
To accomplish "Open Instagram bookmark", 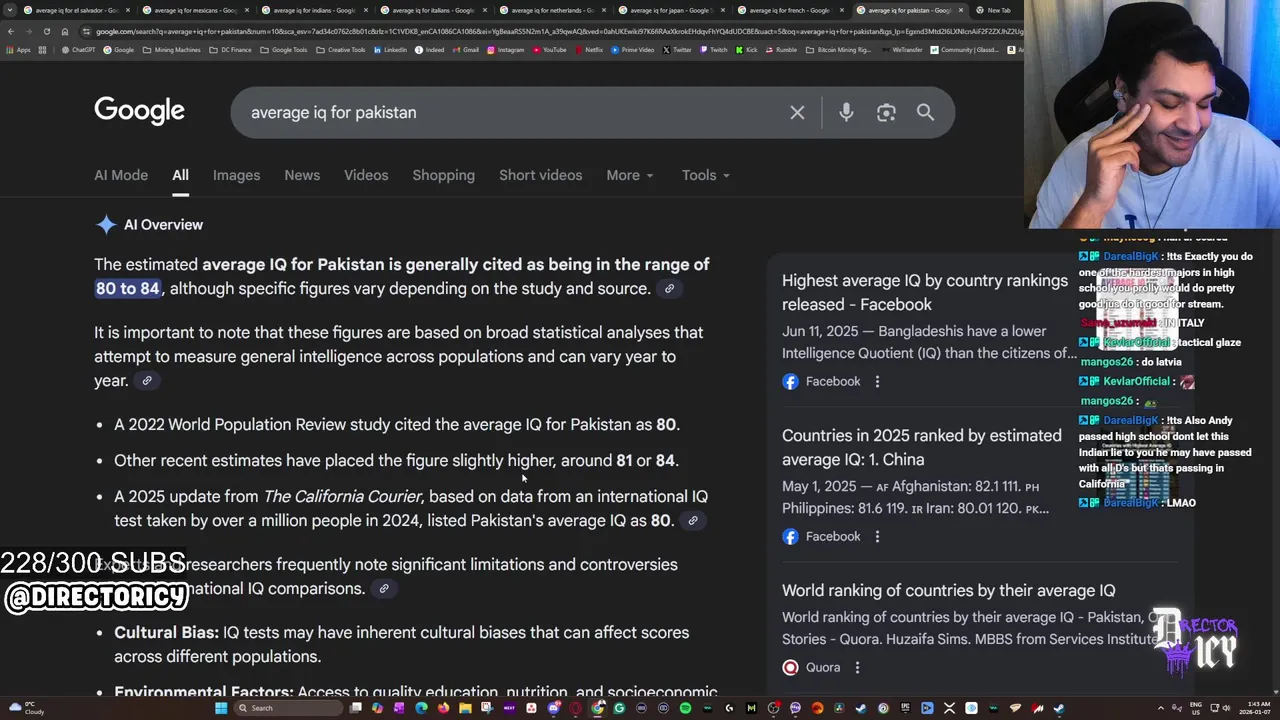I will pyautogui.click(x=506, y=50).
